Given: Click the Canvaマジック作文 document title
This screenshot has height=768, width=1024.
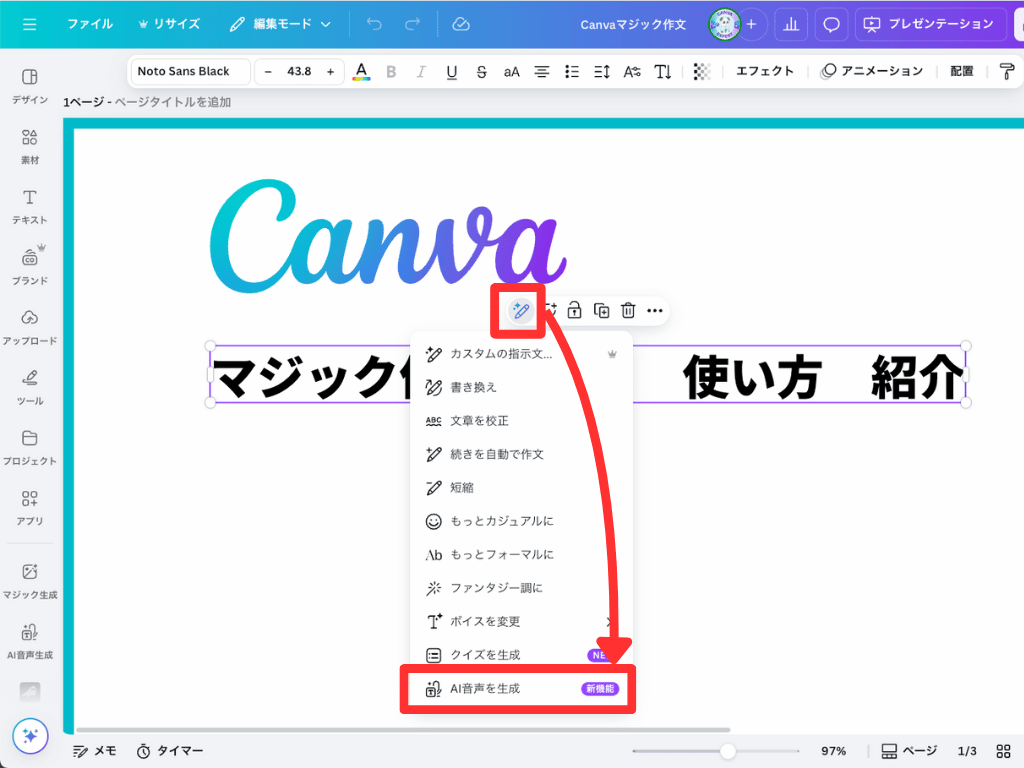Looking at the screenshot, I should 633,24.
